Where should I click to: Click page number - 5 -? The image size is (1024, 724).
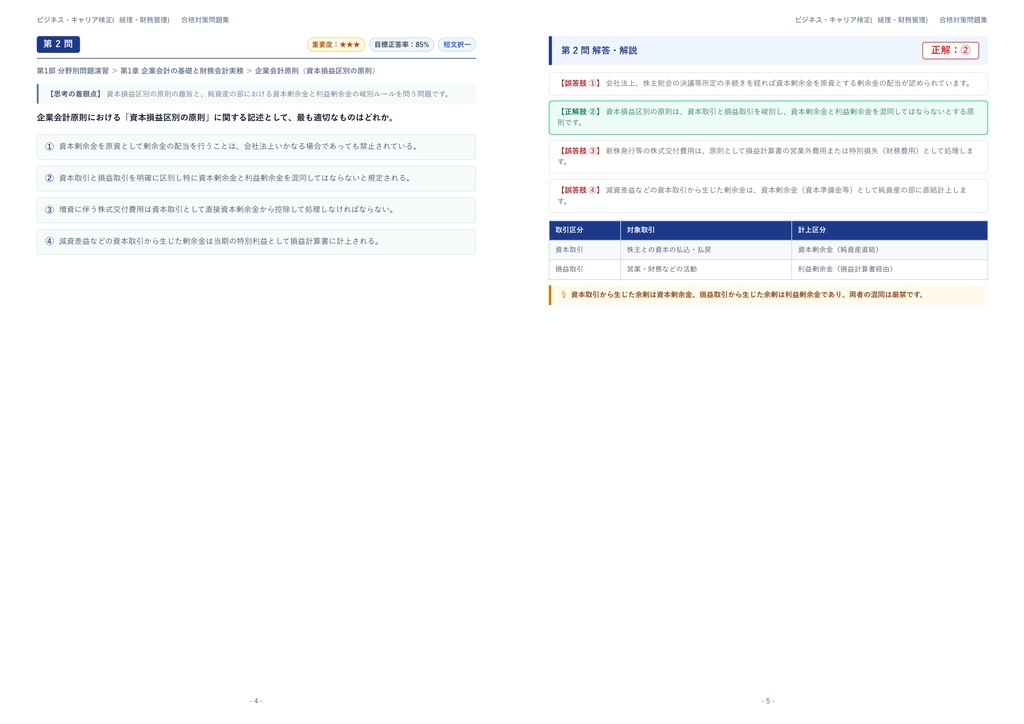[x=768, y=701]
